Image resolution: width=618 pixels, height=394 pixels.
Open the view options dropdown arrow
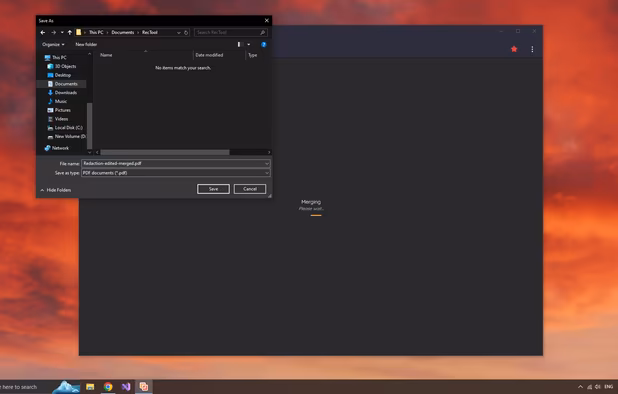(x=249, y=45)
